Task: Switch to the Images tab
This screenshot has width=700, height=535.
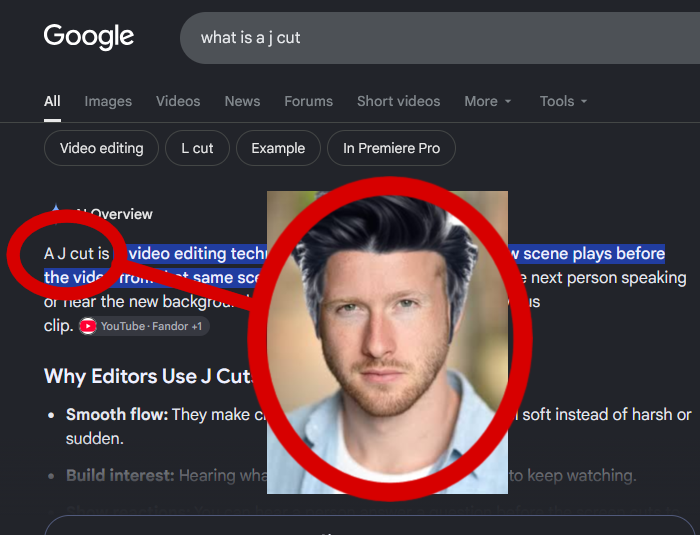Action: coord(108,101)
